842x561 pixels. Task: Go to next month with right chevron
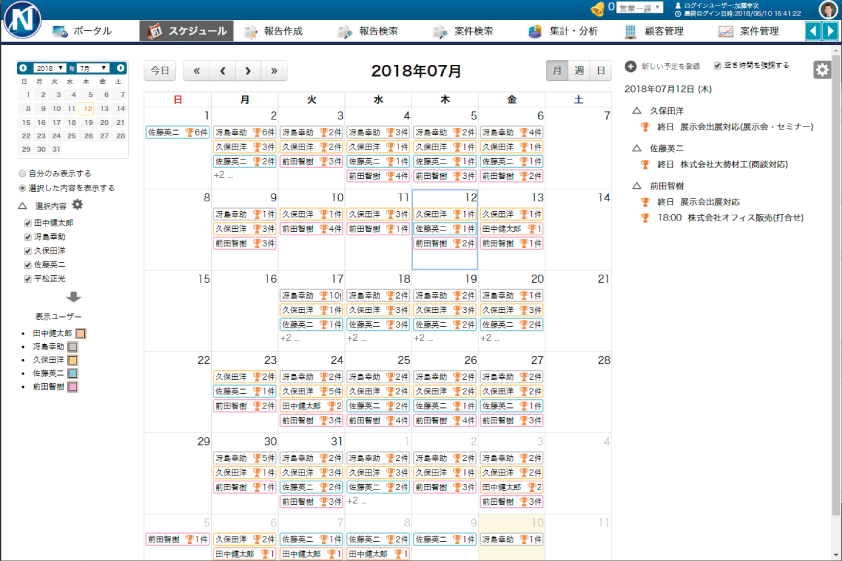pos(248,71)
